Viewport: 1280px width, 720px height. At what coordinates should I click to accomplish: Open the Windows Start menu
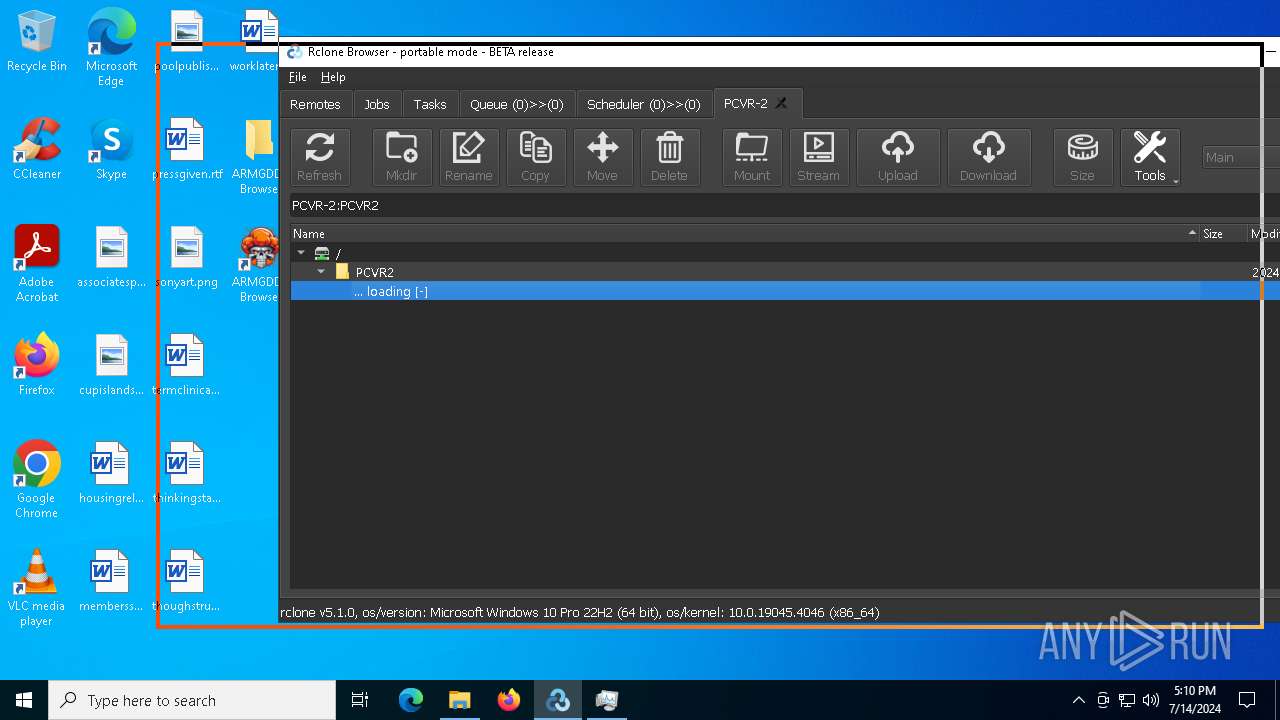(24, 700)
